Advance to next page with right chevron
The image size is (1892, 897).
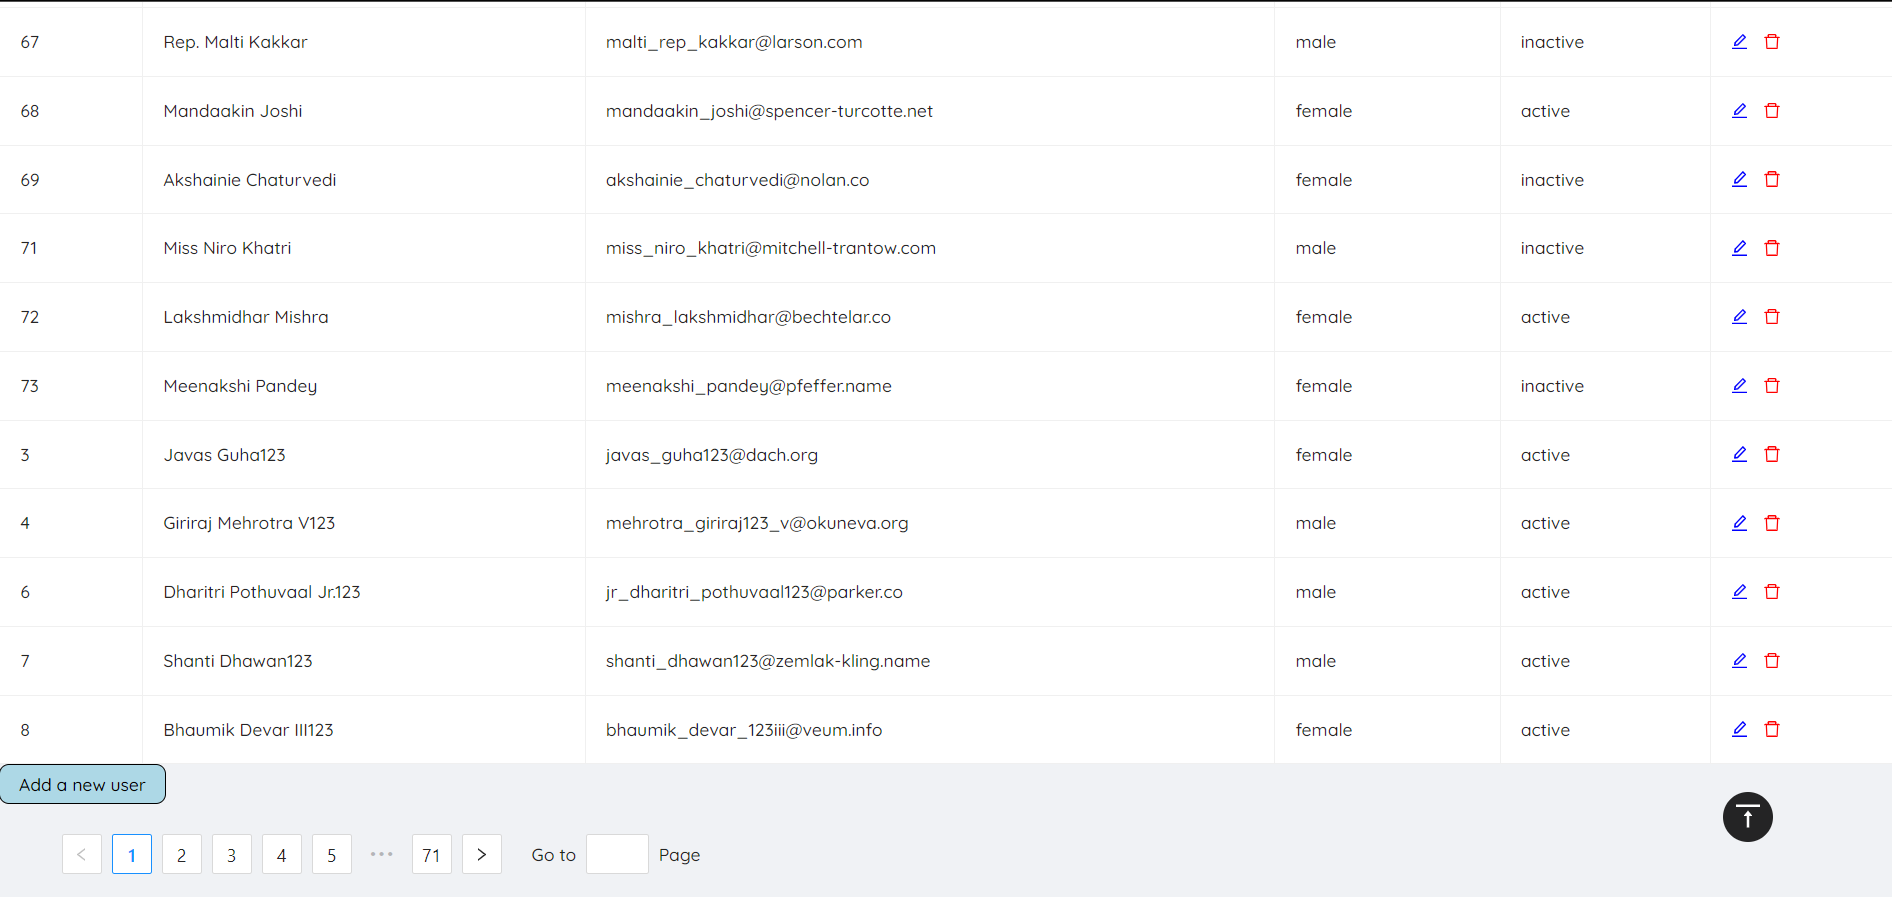(x=481, y=854)
